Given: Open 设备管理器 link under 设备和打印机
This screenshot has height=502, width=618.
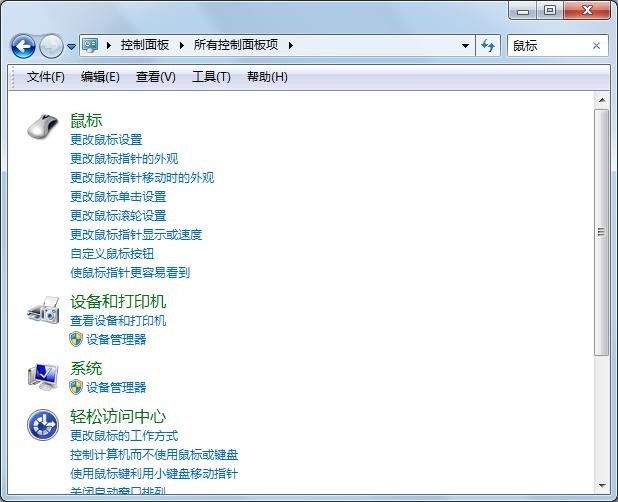Looking at the screenshot, I should (116, 339).
